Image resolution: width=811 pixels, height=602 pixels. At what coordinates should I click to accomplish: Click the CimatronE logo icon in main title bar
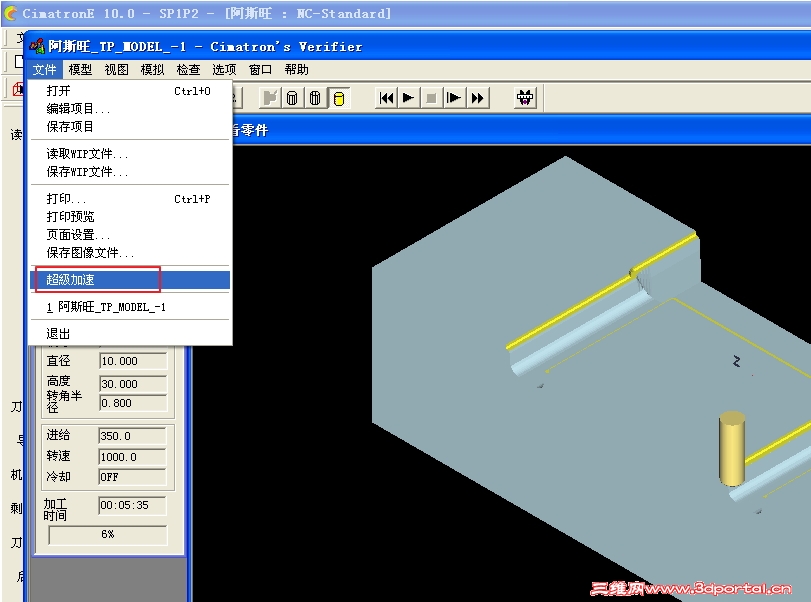click(10, 13)
